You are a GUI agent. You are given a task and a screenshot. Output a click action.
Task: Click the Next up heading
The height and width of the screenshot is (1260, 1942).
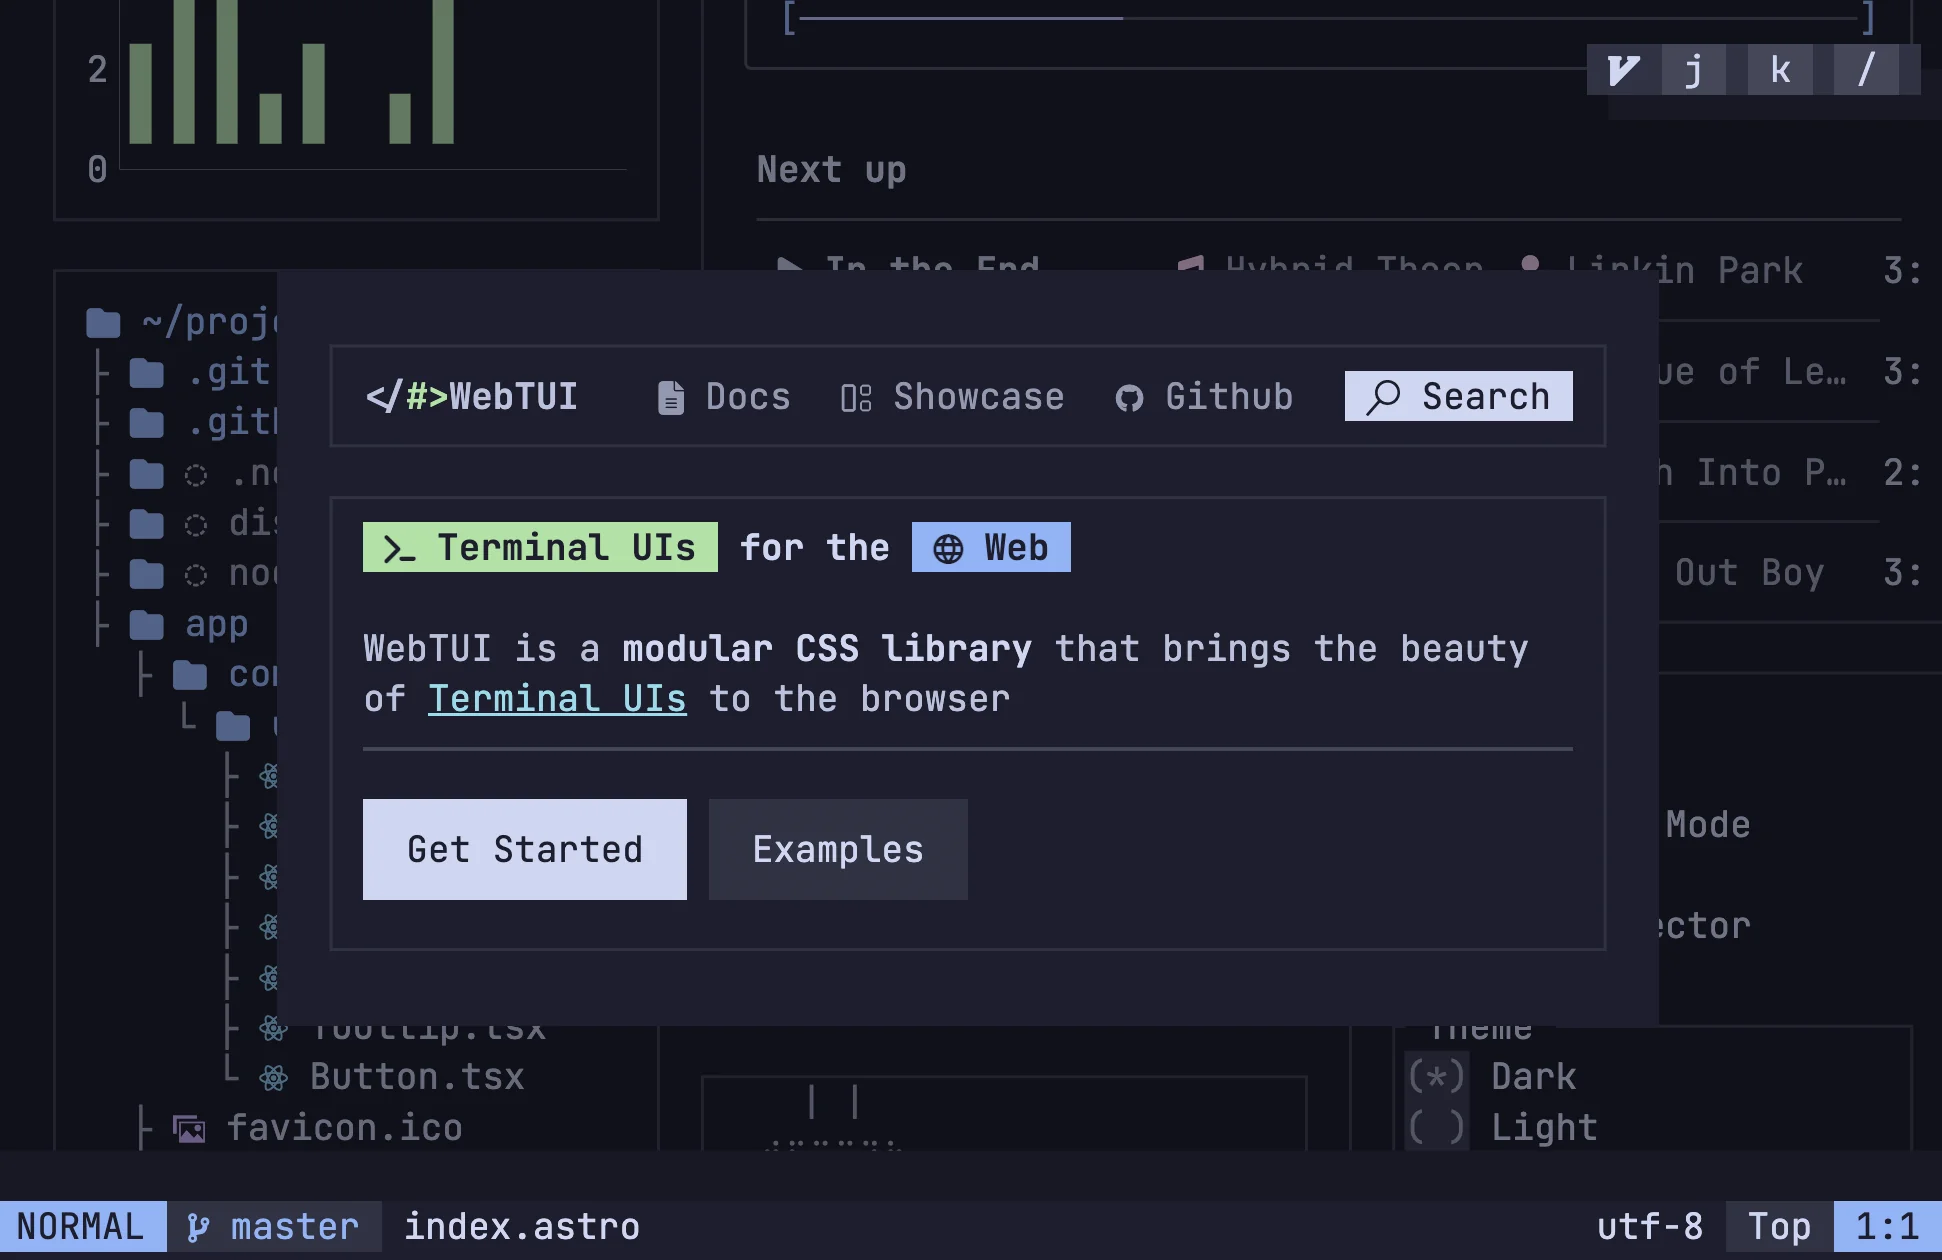pos(832,170)
